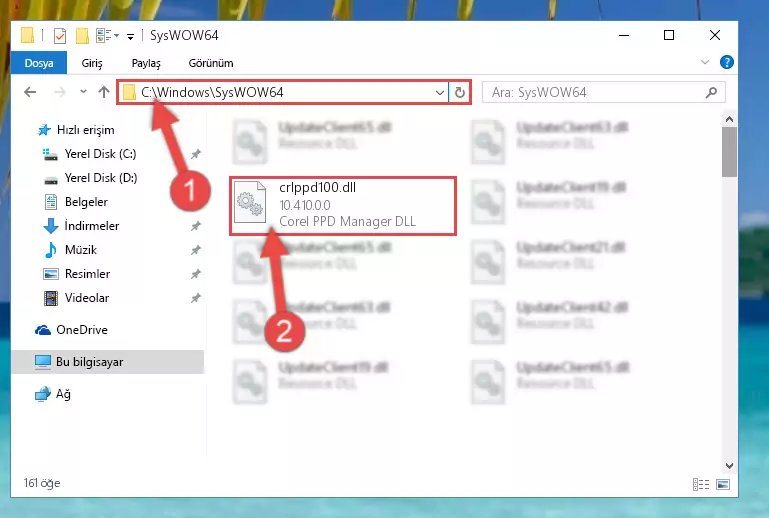Image resolution: width=769 pixels, height=518 pixels.
Task: Select Ağ in the navigation pane
Action: click(63, 394)
